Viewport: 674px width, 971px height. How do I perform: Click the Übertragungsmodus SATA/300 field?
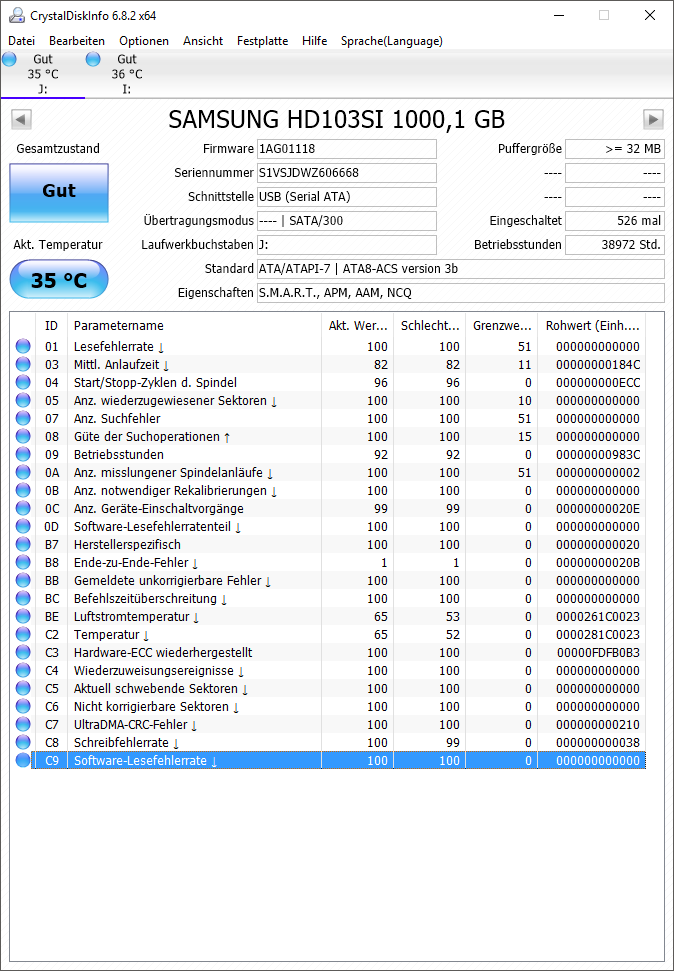(346, 220)
